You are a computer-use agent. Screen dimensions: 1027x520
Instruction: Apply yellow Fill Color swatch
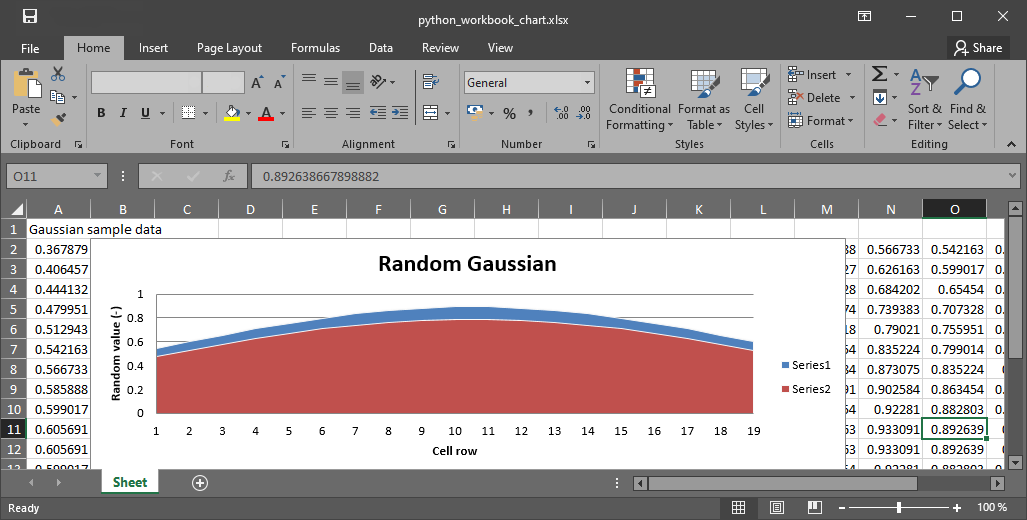click(232, 113)
